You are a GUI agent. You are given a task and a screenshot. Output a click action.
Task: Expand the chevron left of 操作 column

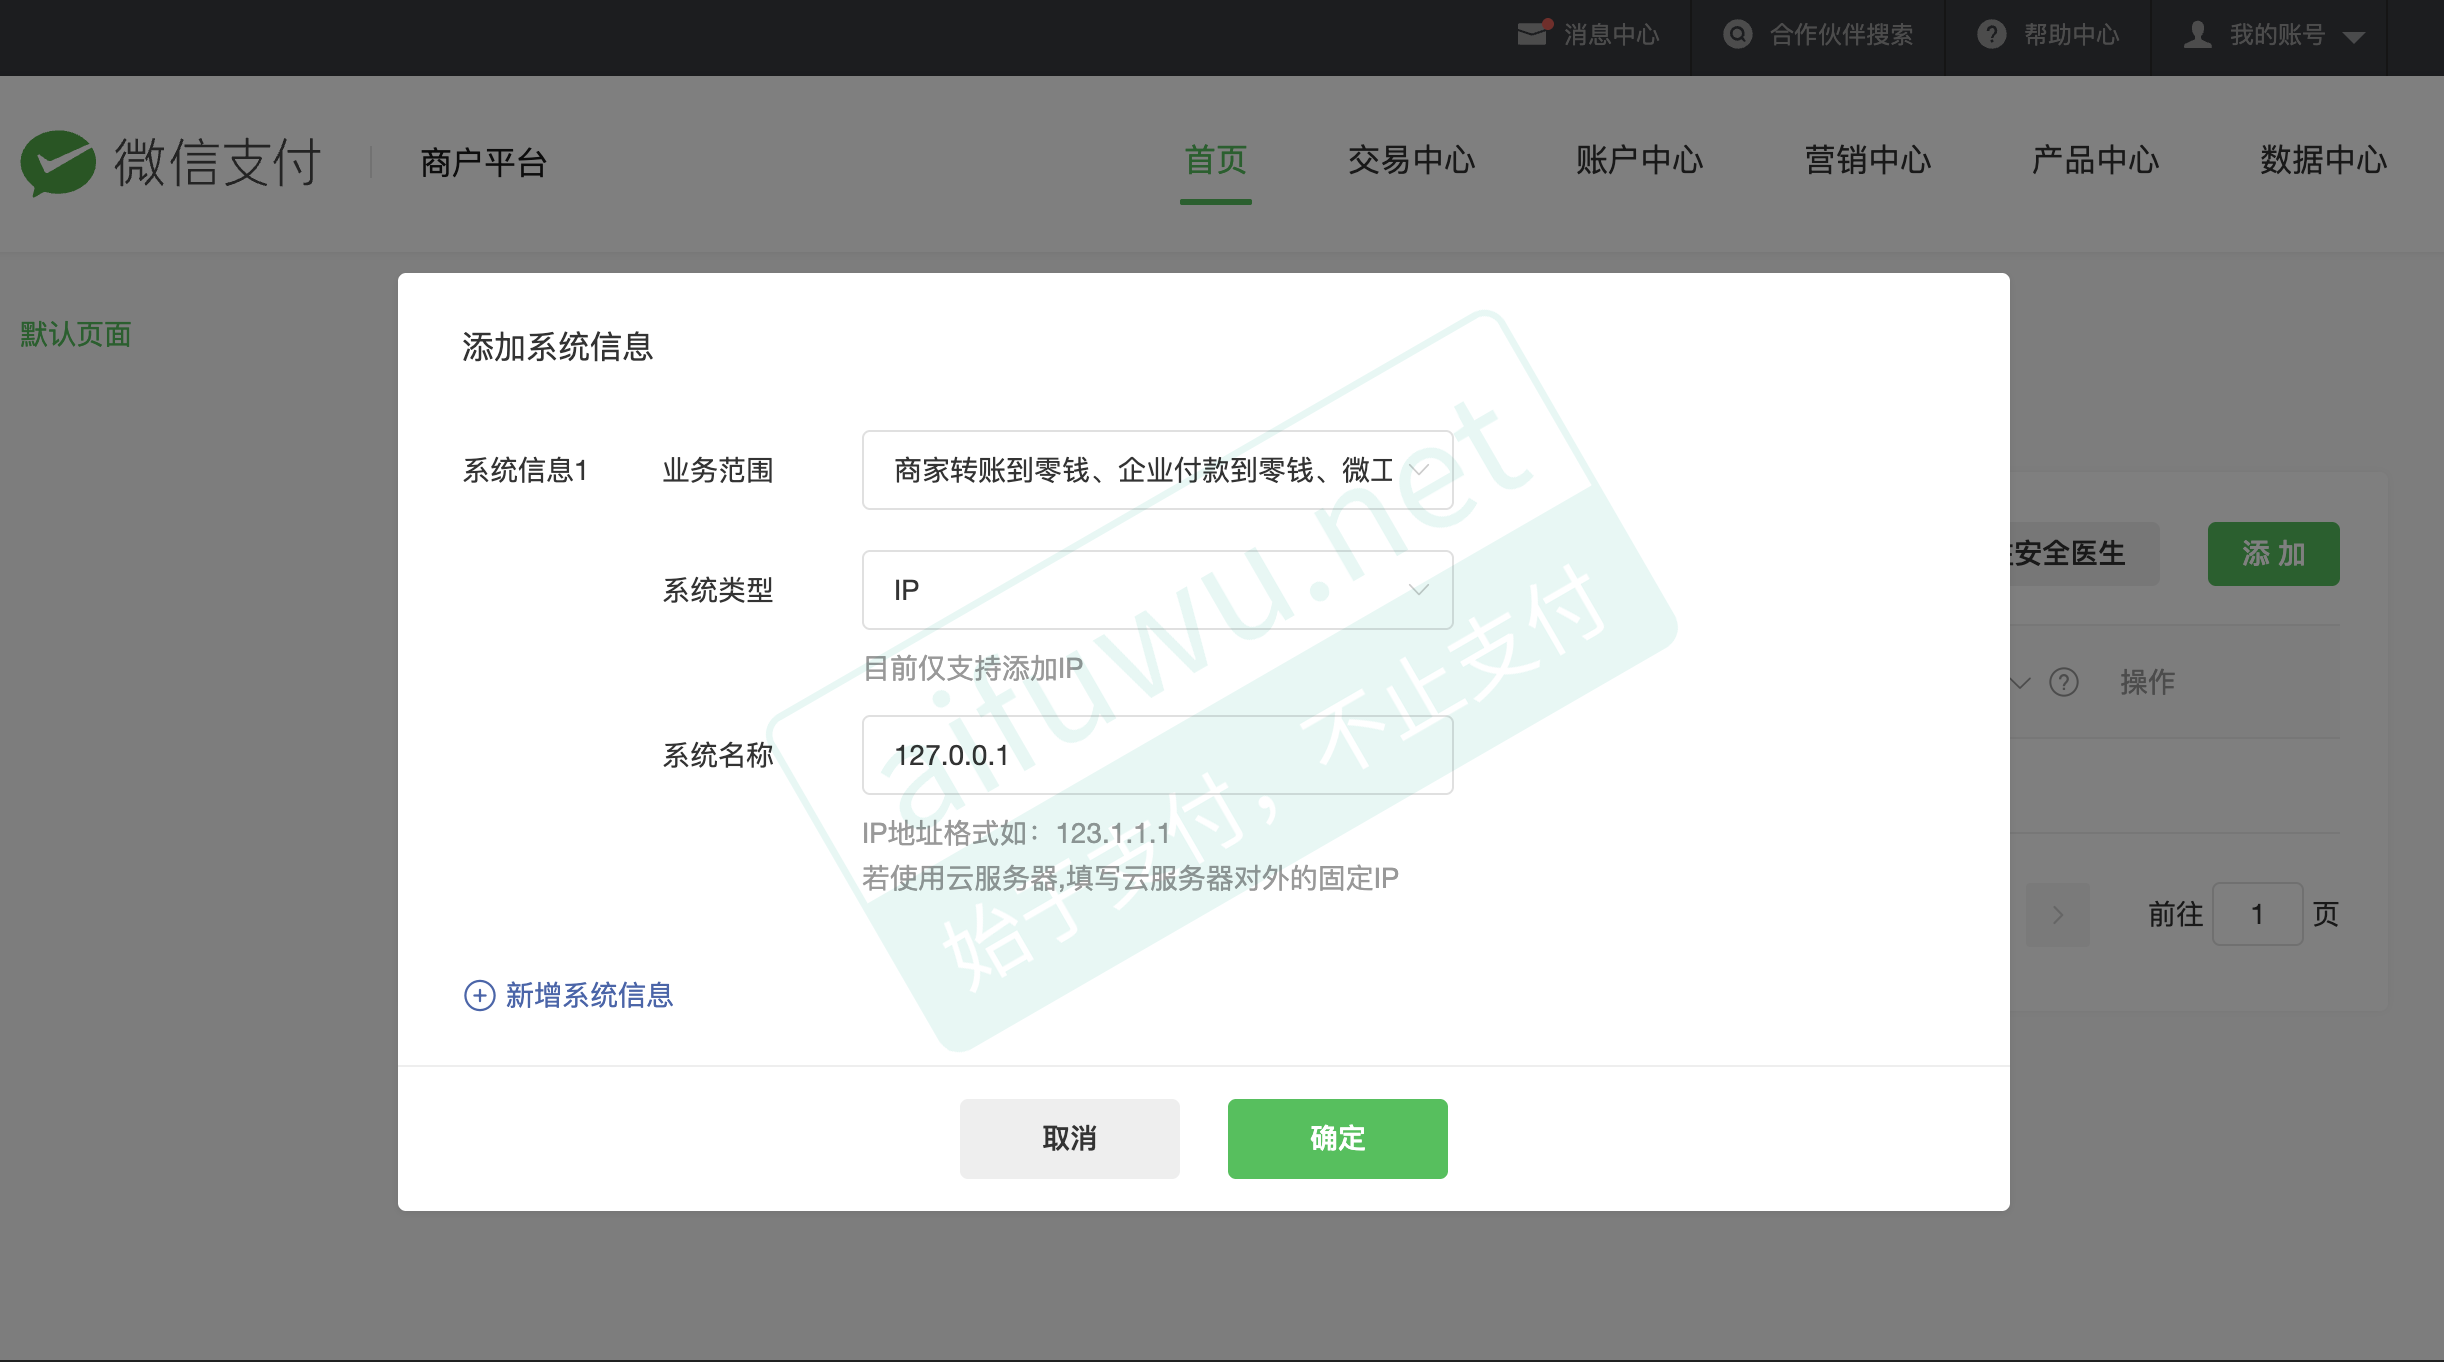2021,683
